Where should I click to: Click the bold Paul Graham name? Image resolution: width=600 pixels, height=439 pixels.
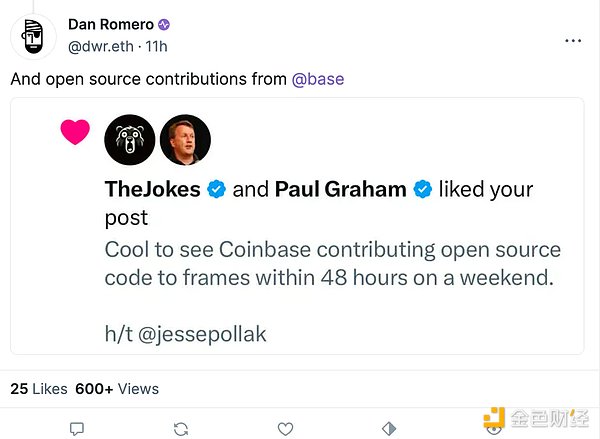pos(341,190)
